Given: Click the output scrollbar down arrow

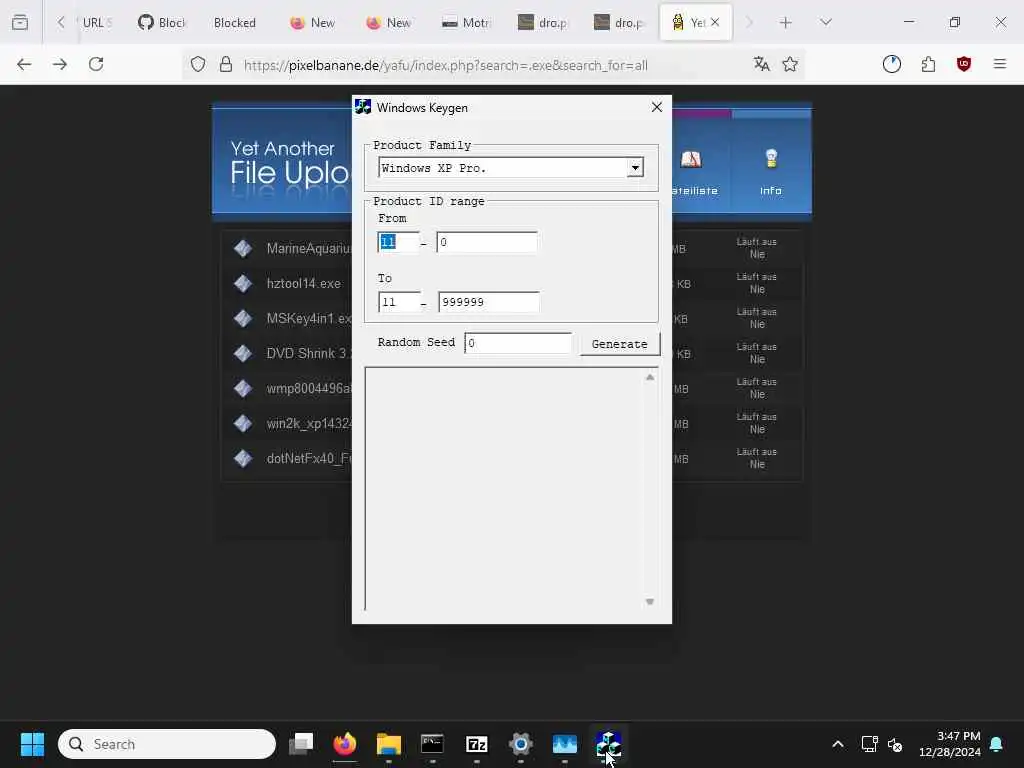Looking at the screenshot, I should pos(650,601).
